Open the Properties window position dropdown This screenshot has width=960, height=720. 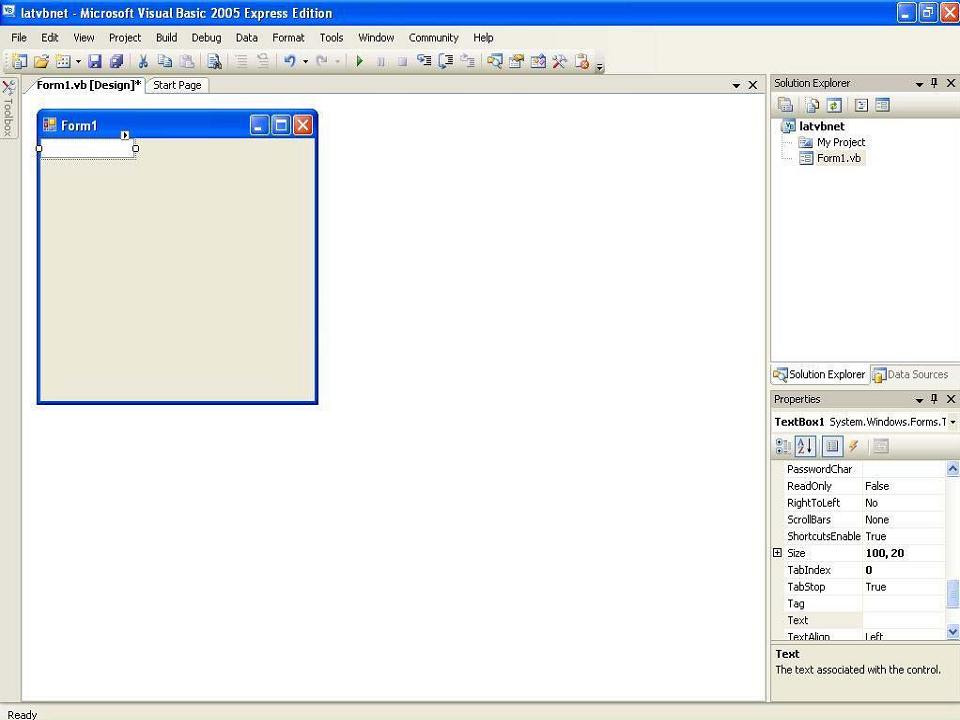point(919,400)
